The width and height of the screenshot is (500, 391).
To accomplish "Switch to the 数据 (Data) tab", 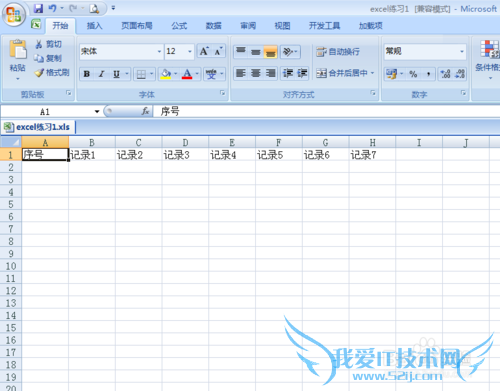I will tap(214, 26).
